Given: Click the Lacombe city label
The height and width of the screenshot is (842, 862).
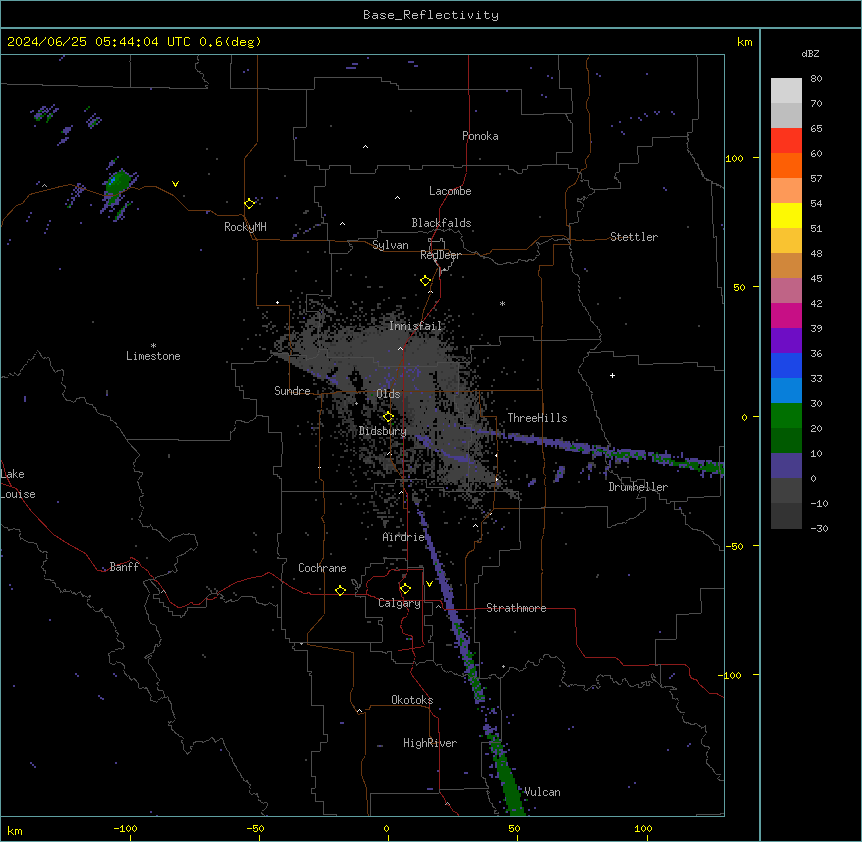Looking at the screenshot, I should point(450,191).
